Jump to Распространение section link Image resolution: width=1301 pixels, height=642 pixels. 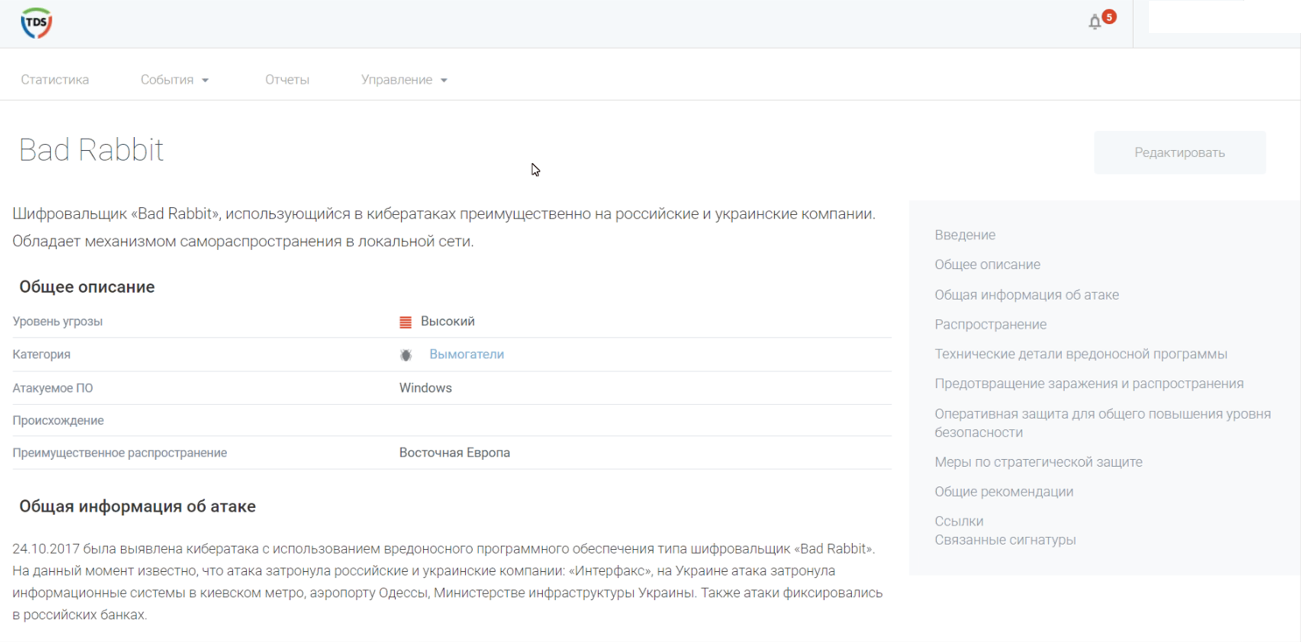click(990, 324)
